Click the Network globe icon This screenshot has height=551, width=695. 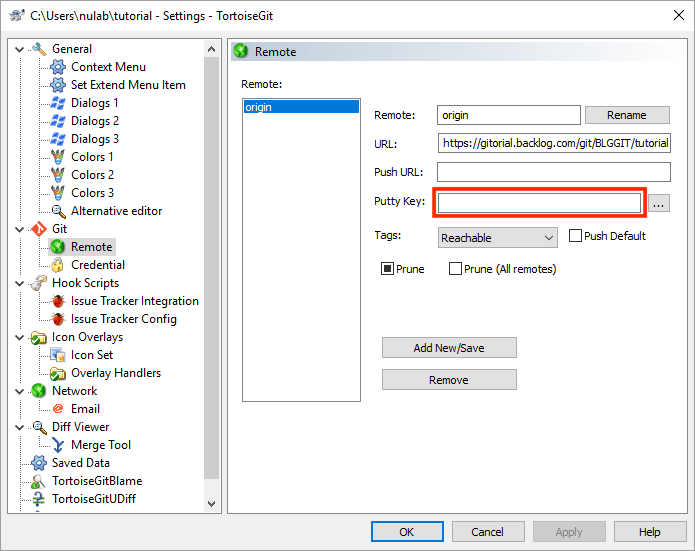39,391
